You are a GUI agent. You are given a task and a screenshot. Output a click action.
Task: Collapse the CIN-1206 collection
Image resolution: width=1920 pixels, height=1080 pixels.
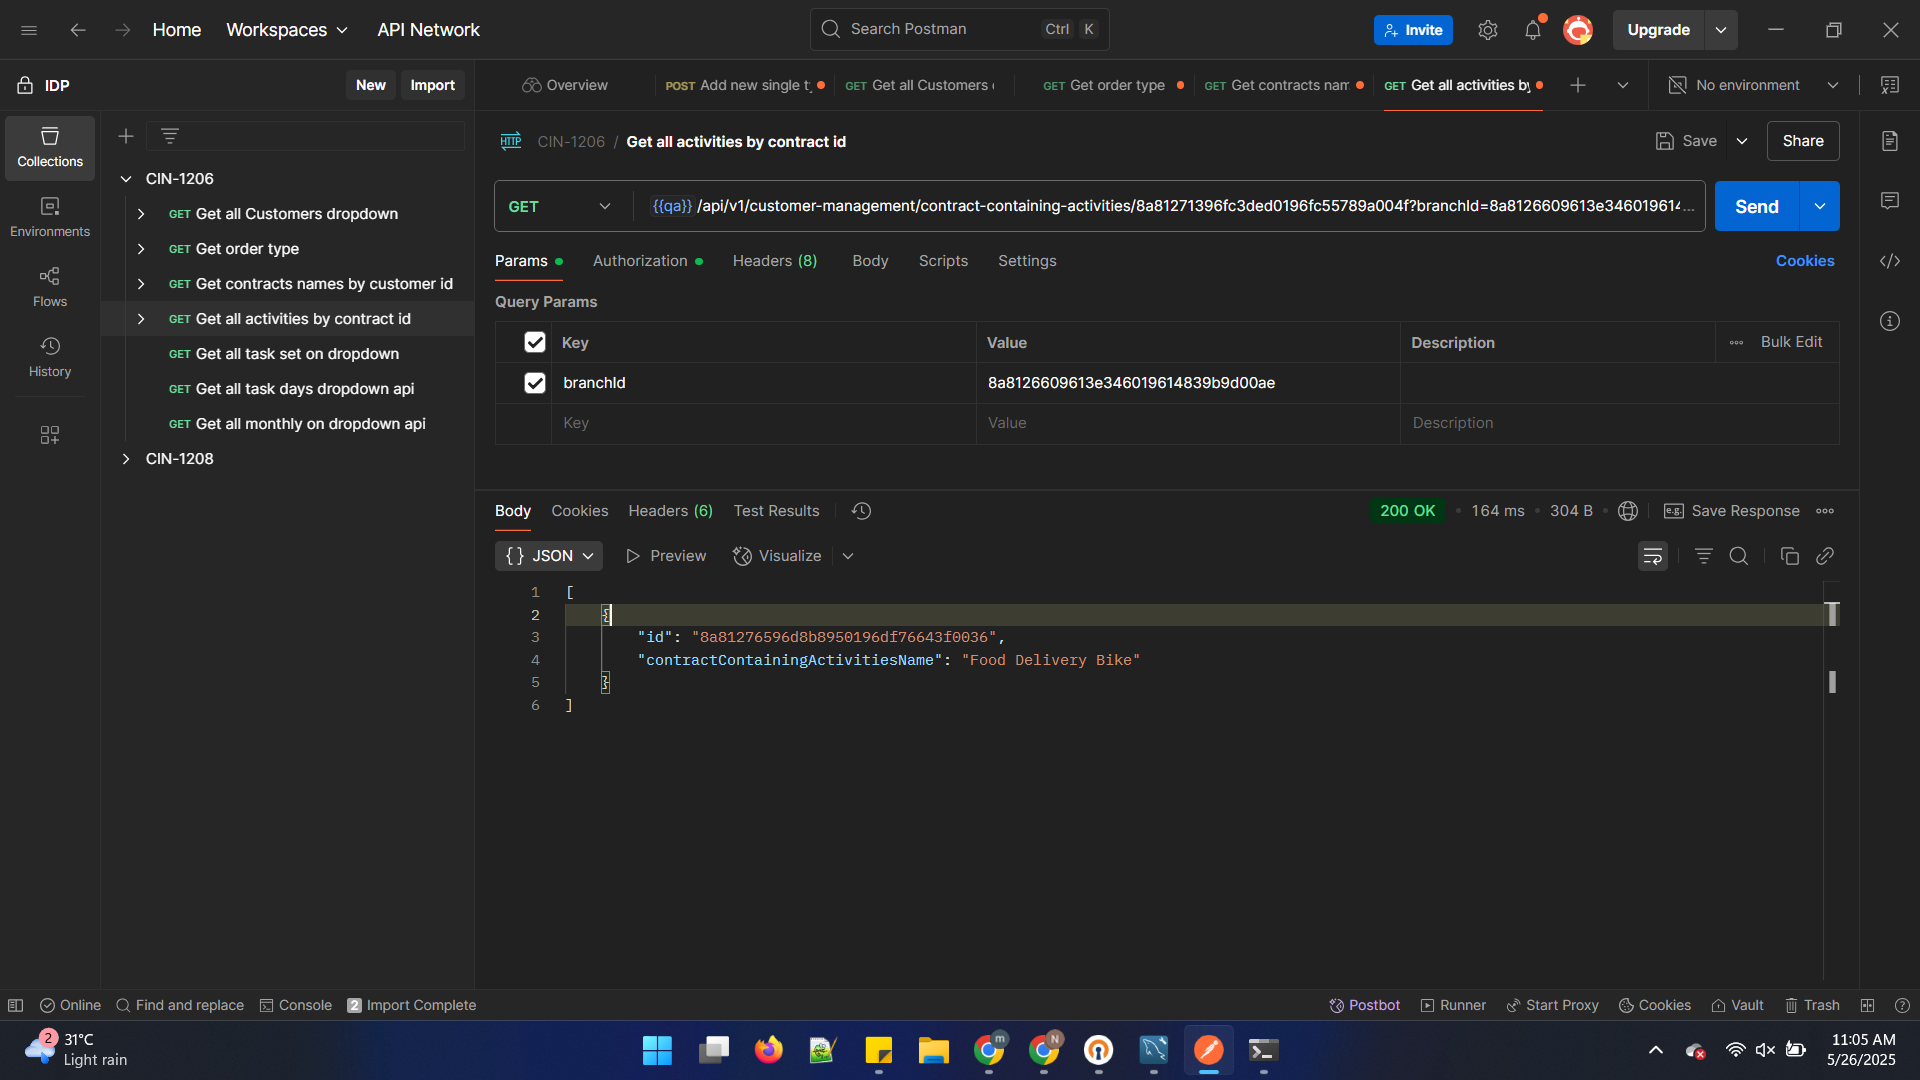[126, 179]
